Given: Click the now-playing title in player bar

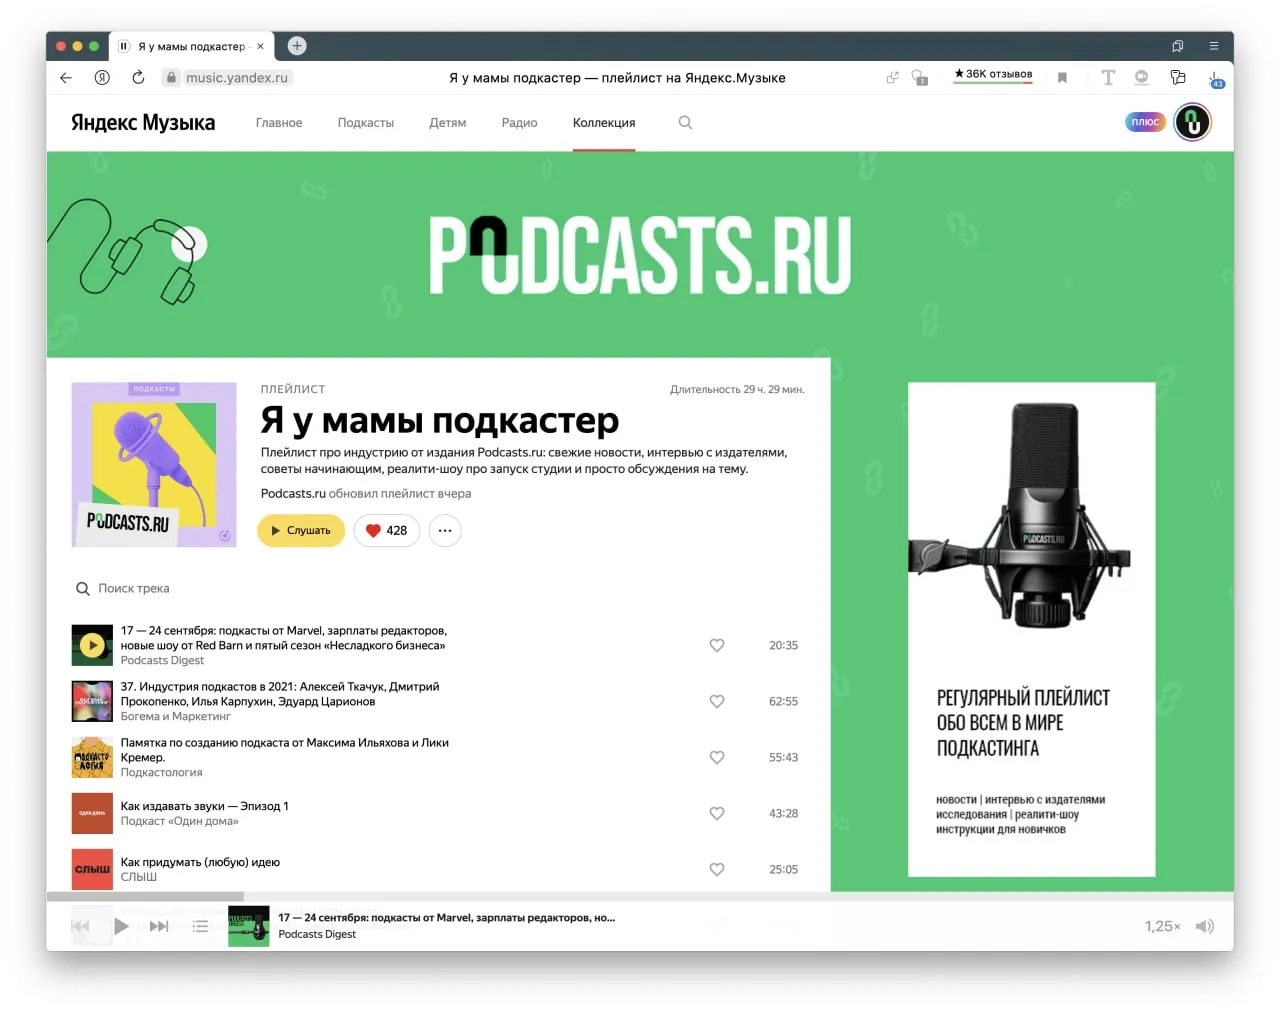Looking at the screenshot, I should point(447,918).
